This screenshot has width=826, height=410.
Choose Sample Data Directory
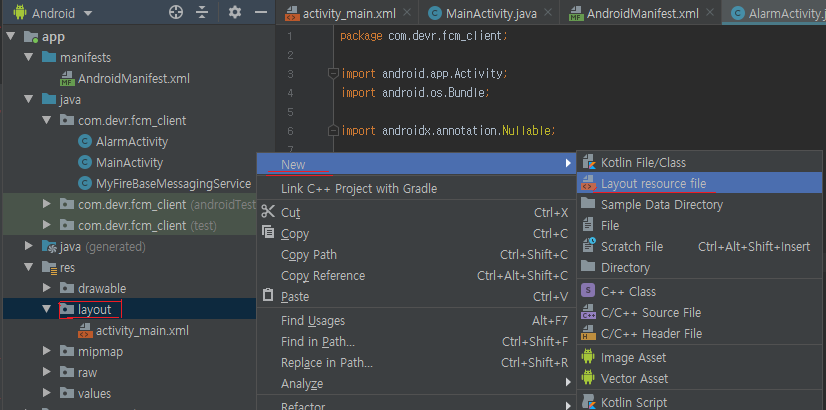pos(700,204)
